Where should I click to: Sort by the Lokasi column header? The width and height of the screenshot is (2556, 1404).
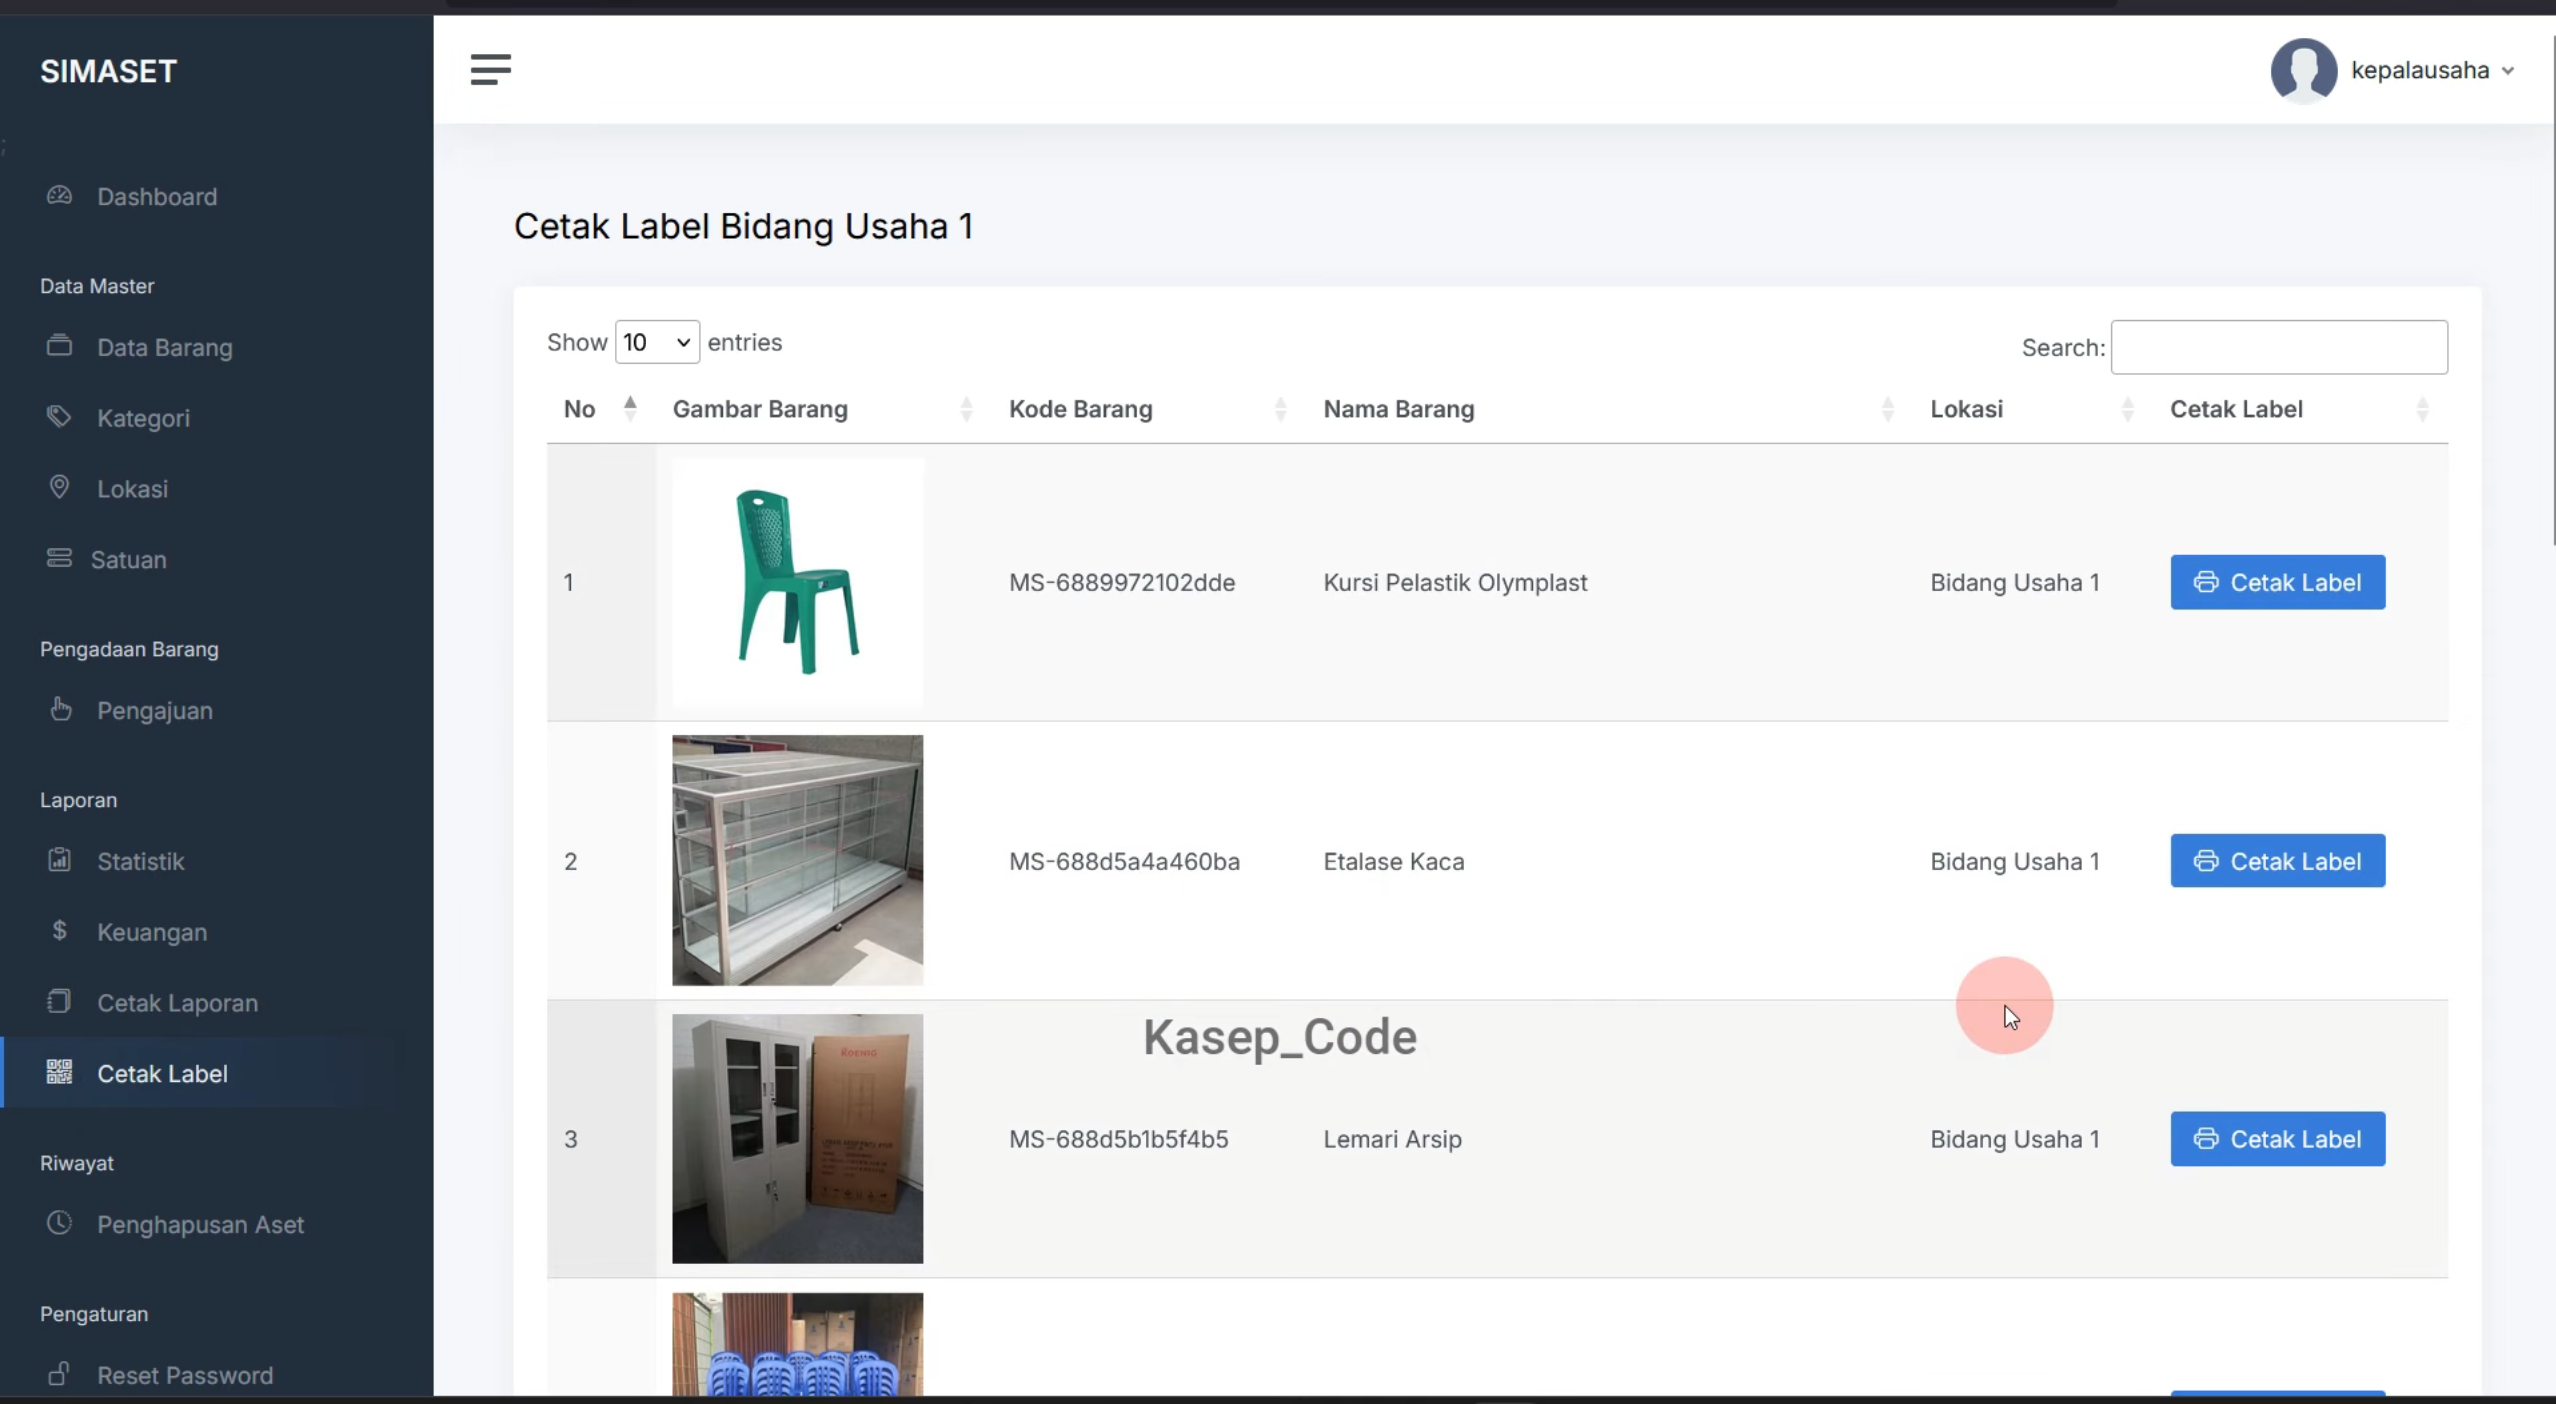[x=2032, y=409]
